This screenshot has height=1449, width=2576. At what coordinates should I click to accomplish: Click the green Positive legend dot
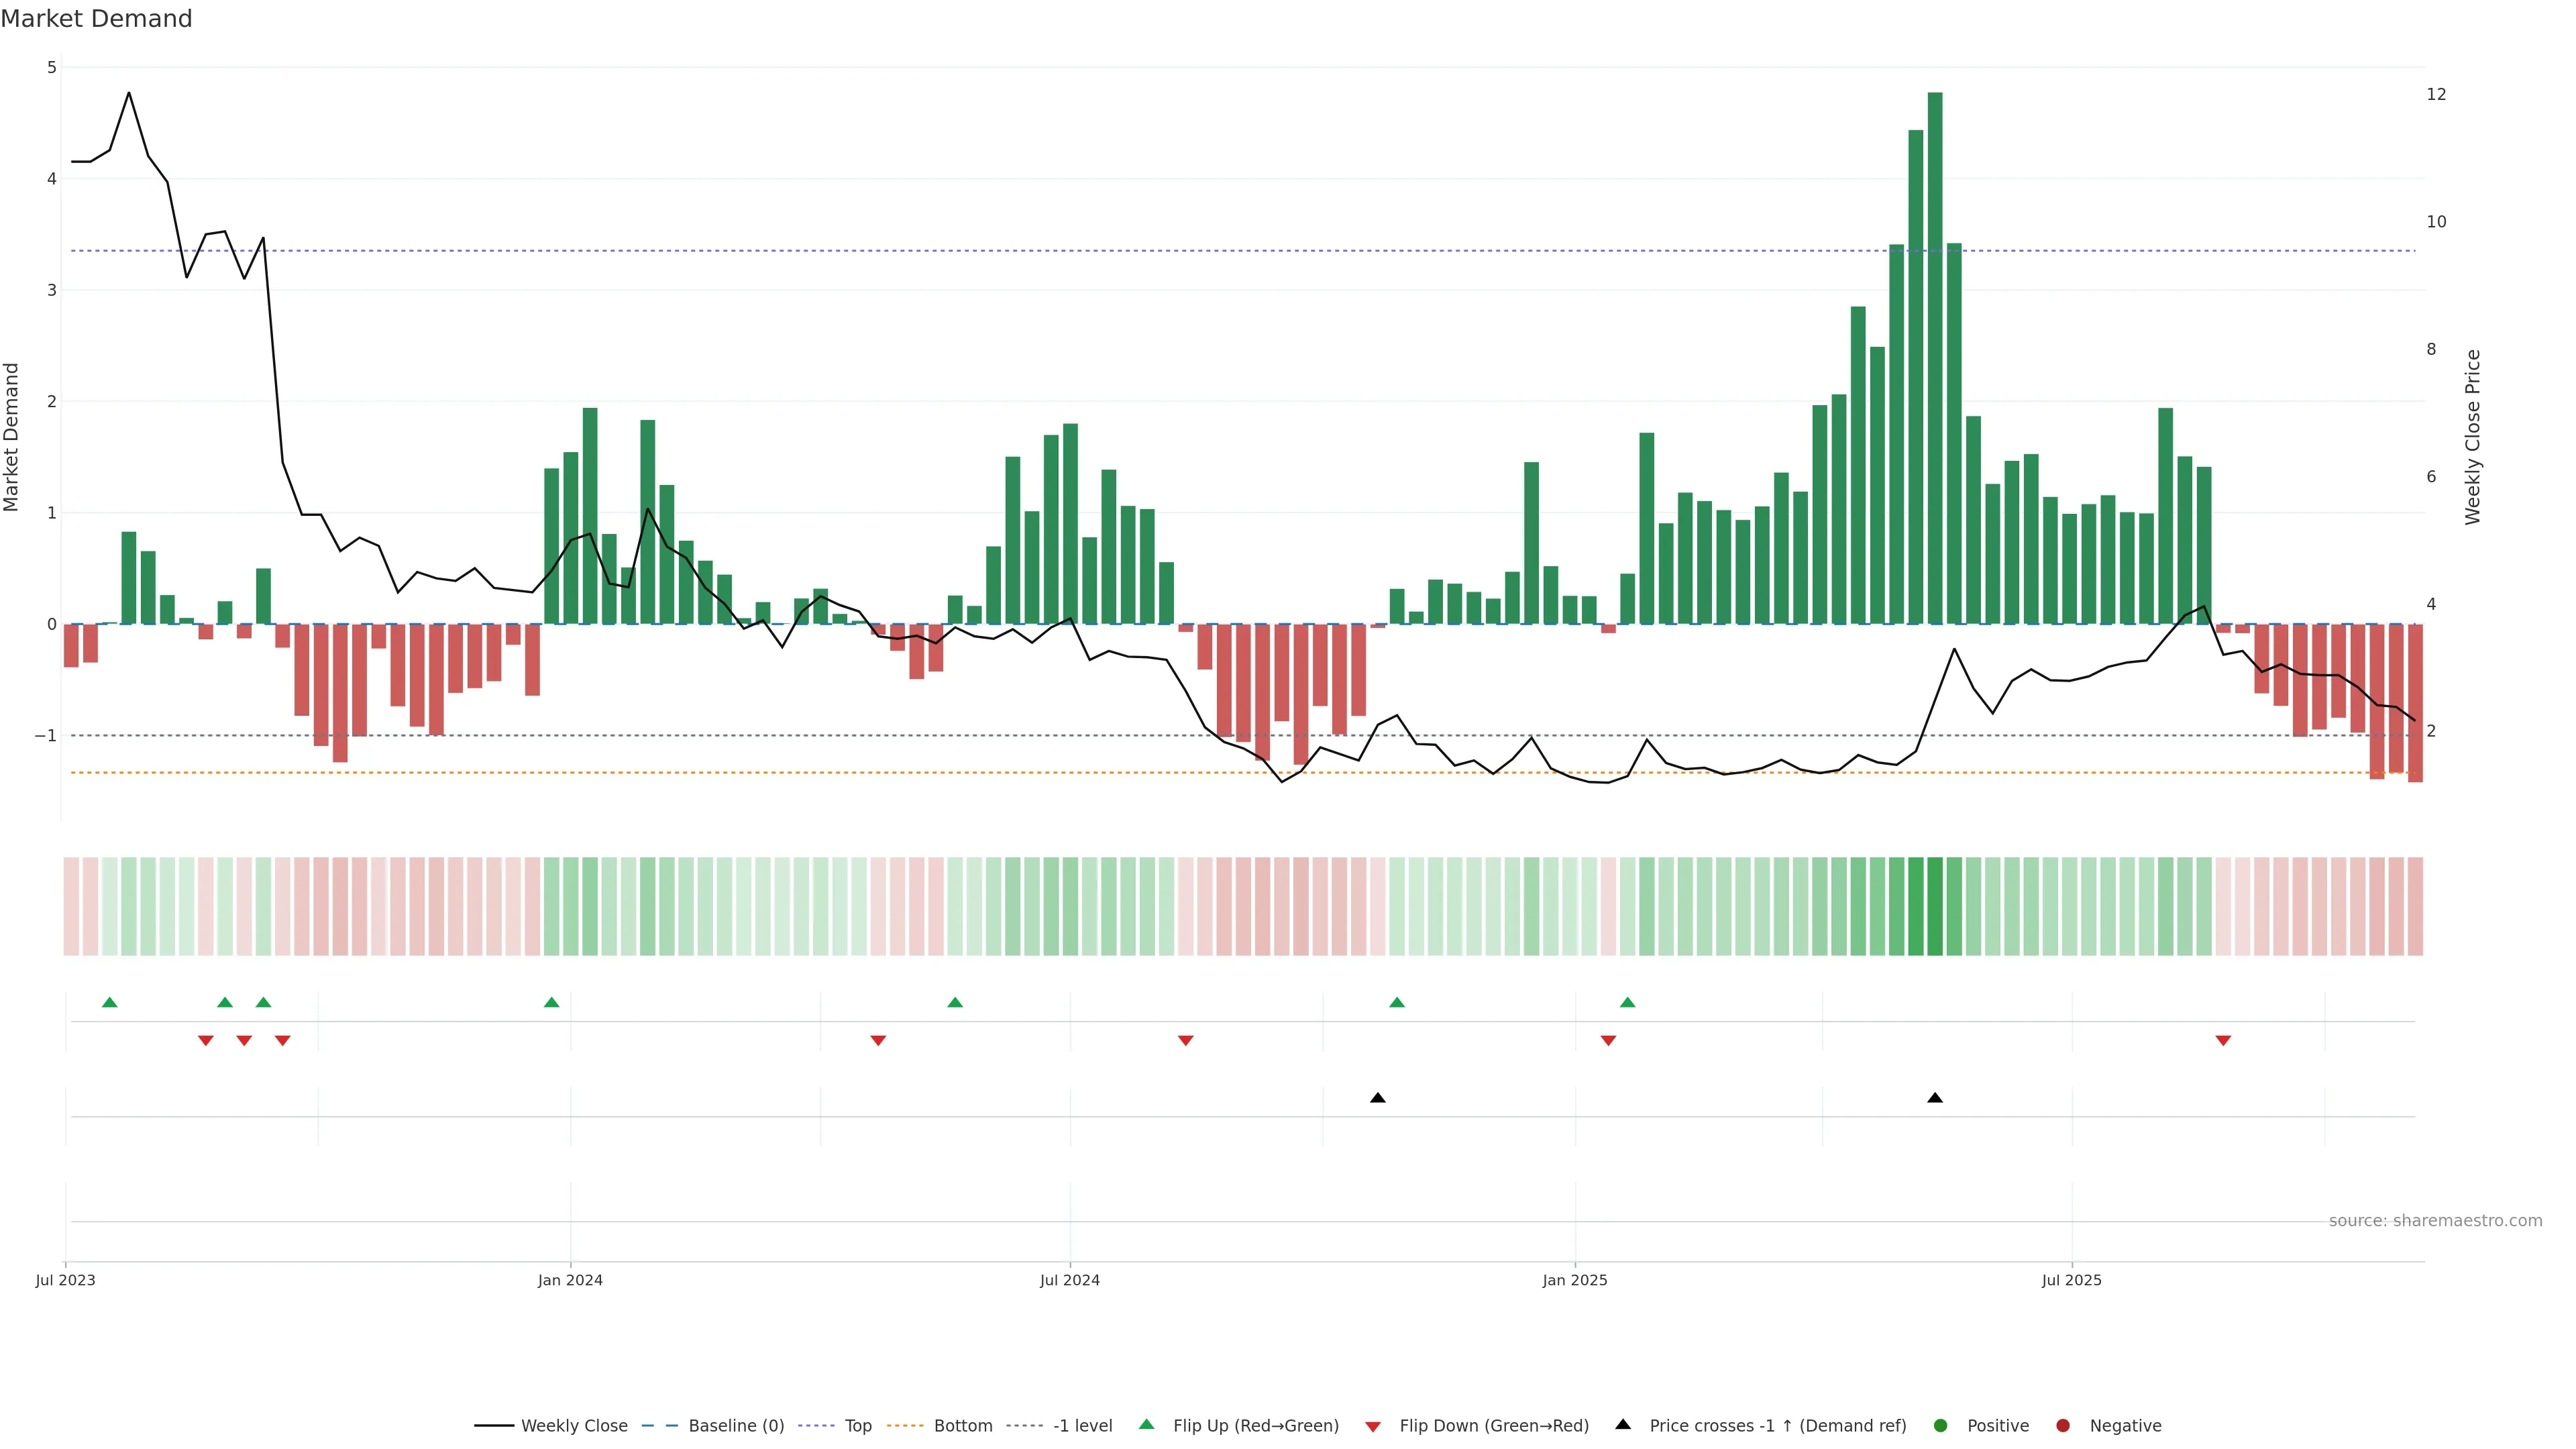coord(1941,1425)
